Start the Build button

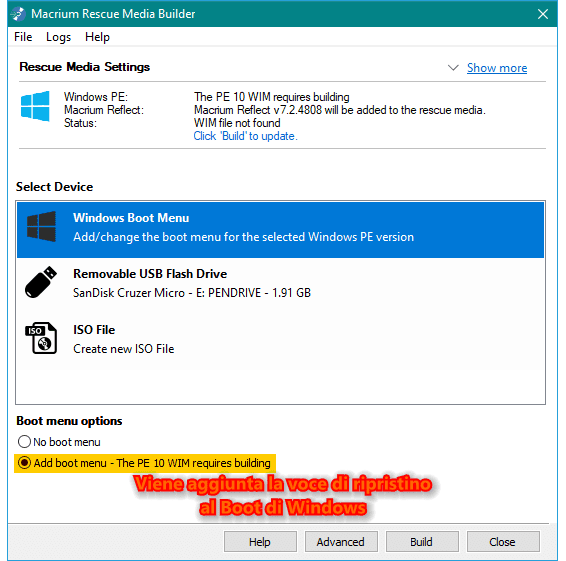(422, 542)
